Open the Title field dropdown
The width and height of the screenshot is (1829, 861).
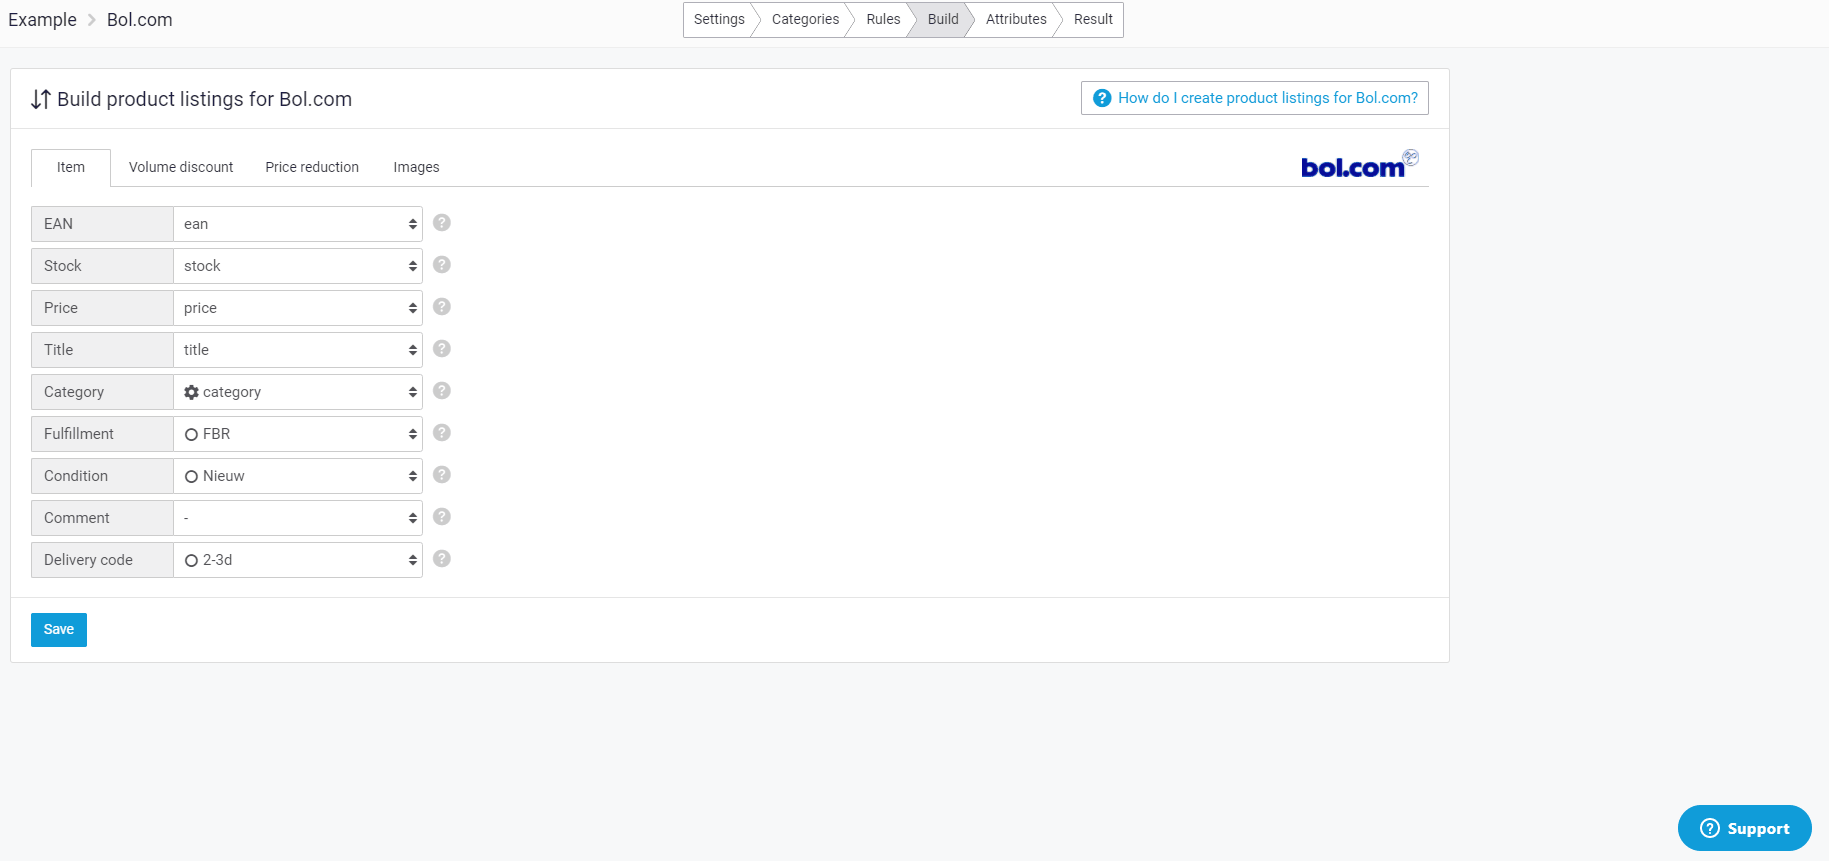point(298,350)
